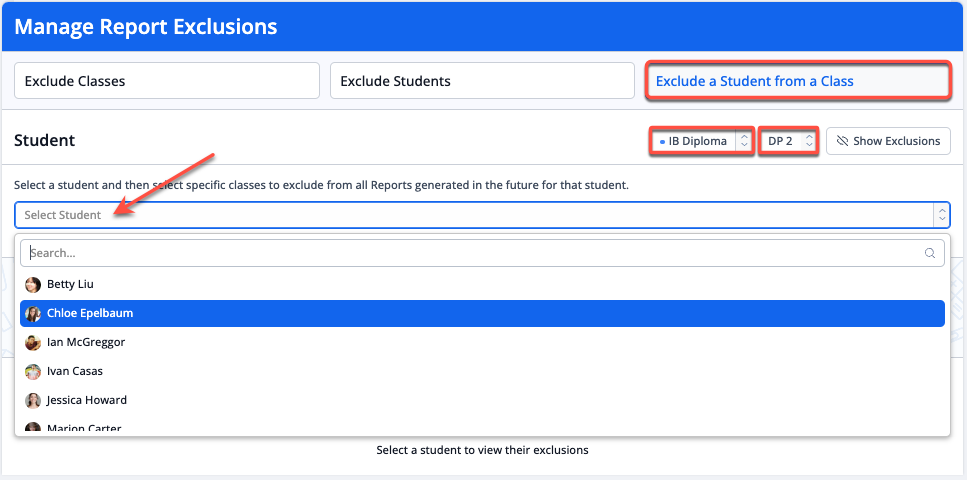The height and width of the screenshot is (480, 967).
Task: Click the crossed-eye icon in Show Exclusions
Action: pos(841,141)
